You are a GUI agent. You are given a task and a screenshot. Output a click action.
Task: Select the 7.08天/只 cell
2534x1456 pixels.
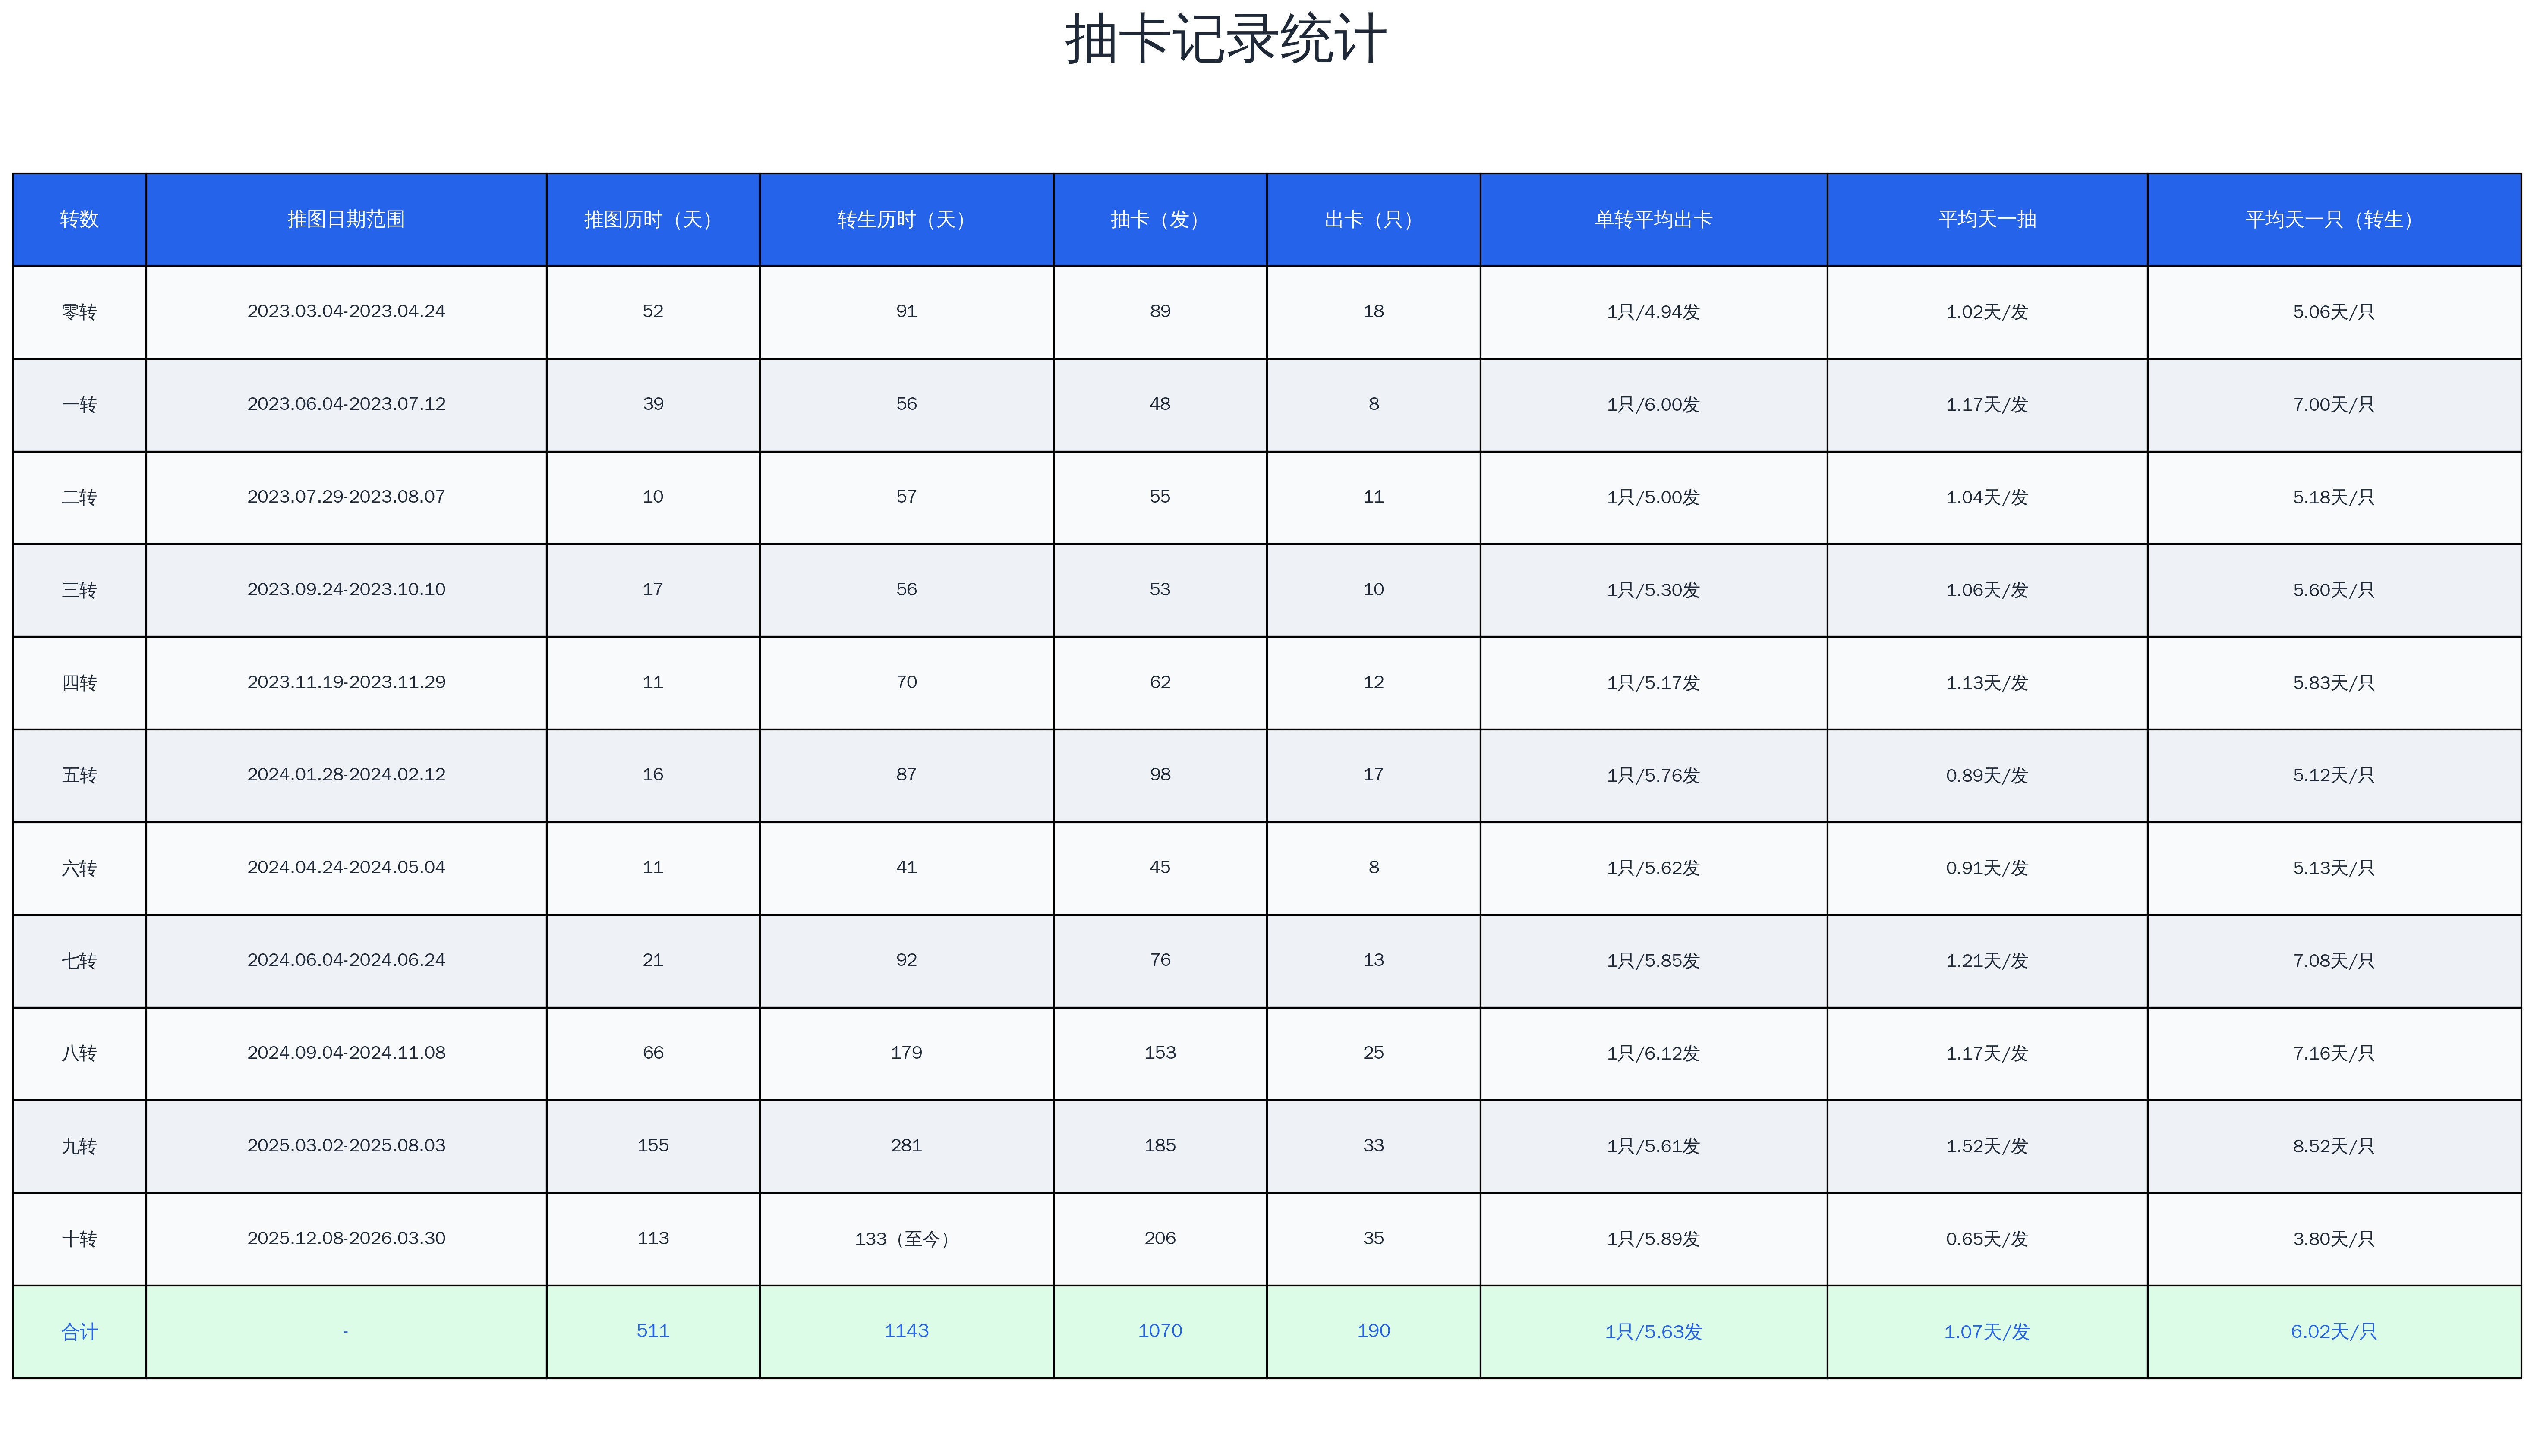click(2334, 961)
